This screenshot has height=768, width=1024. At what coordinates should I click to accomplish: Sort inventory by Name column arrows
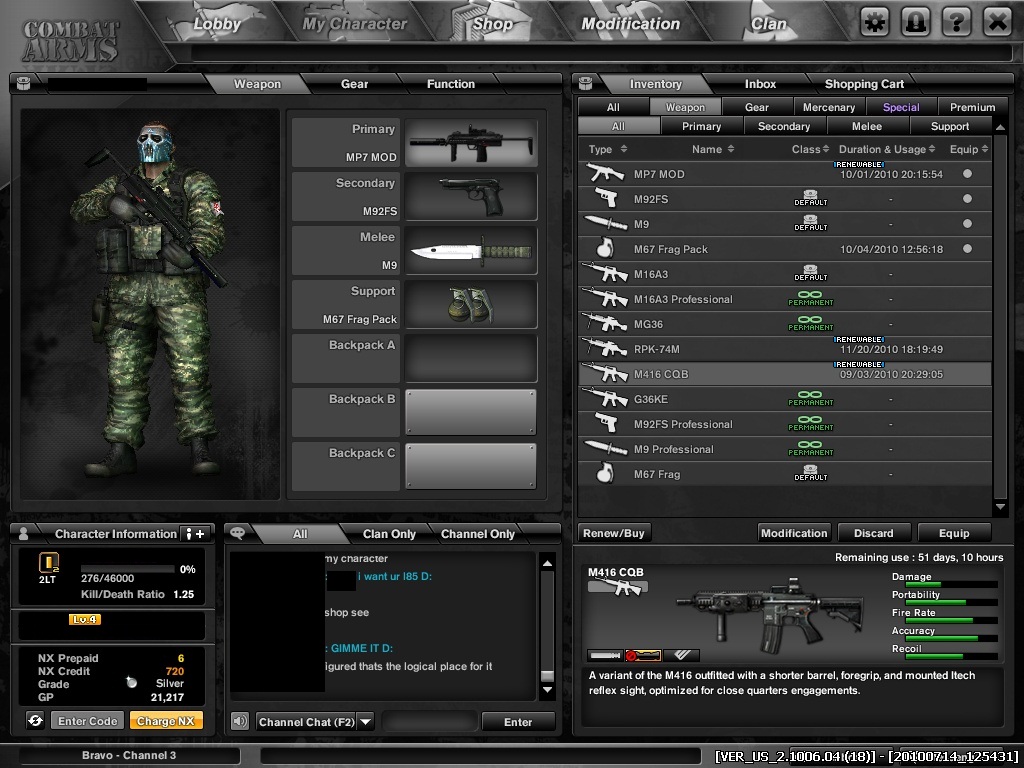[731, 149]
